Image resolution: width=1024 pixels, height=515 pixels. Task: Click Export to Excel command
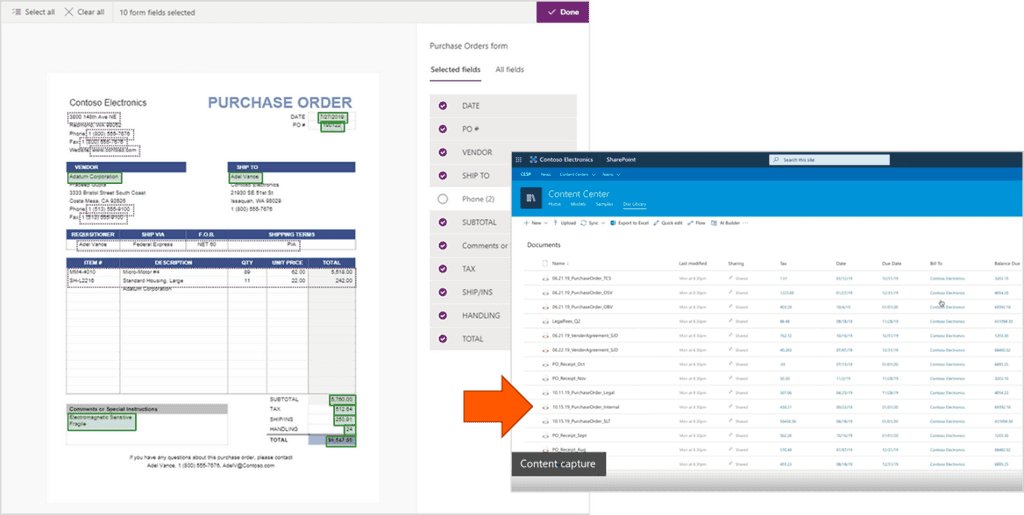[630, 223]
